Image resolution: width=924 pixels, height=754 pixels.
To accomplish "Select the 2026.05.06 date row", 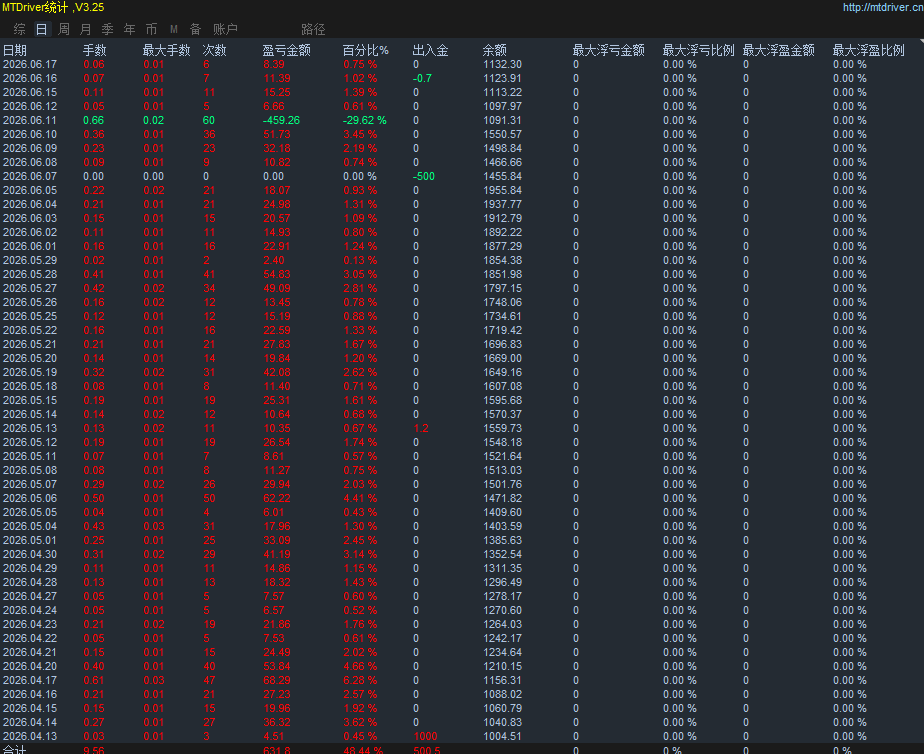I will tap(30, 498).
